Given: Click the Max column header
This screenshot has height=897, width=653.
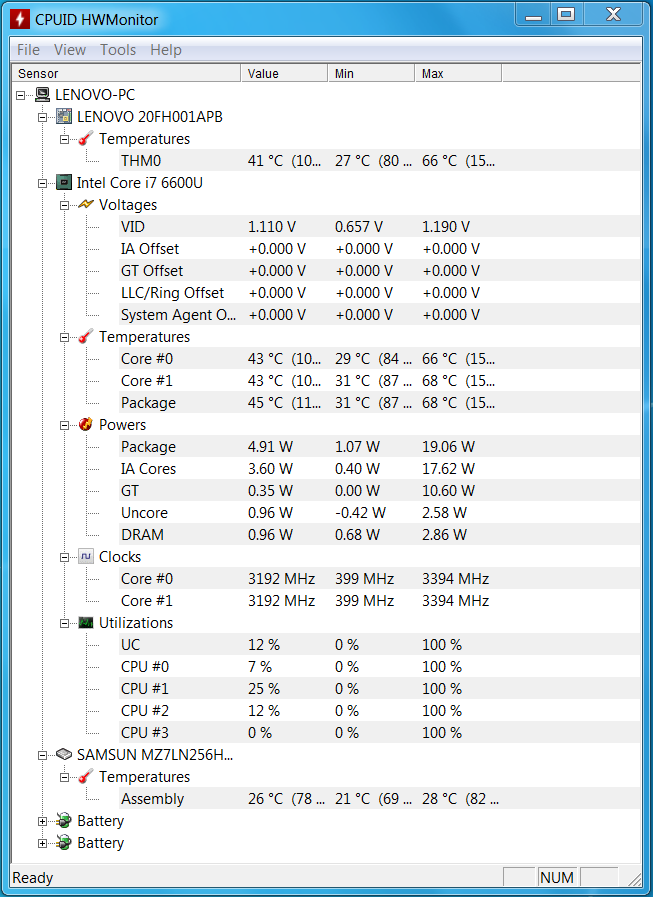Looking at the screenshot, I should [458, 73].
